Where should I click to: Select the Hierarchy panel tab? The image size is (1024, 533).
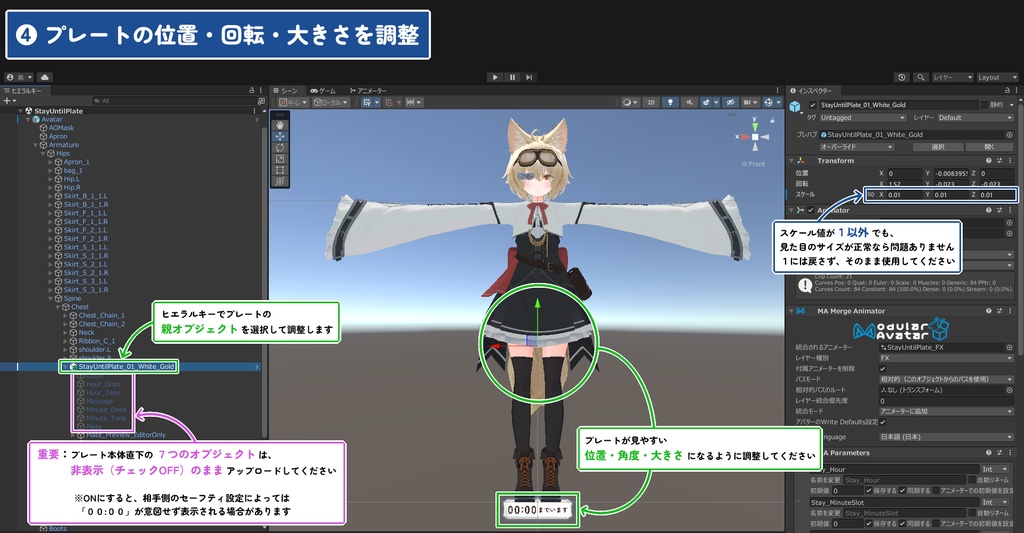(x=23, y=90)
